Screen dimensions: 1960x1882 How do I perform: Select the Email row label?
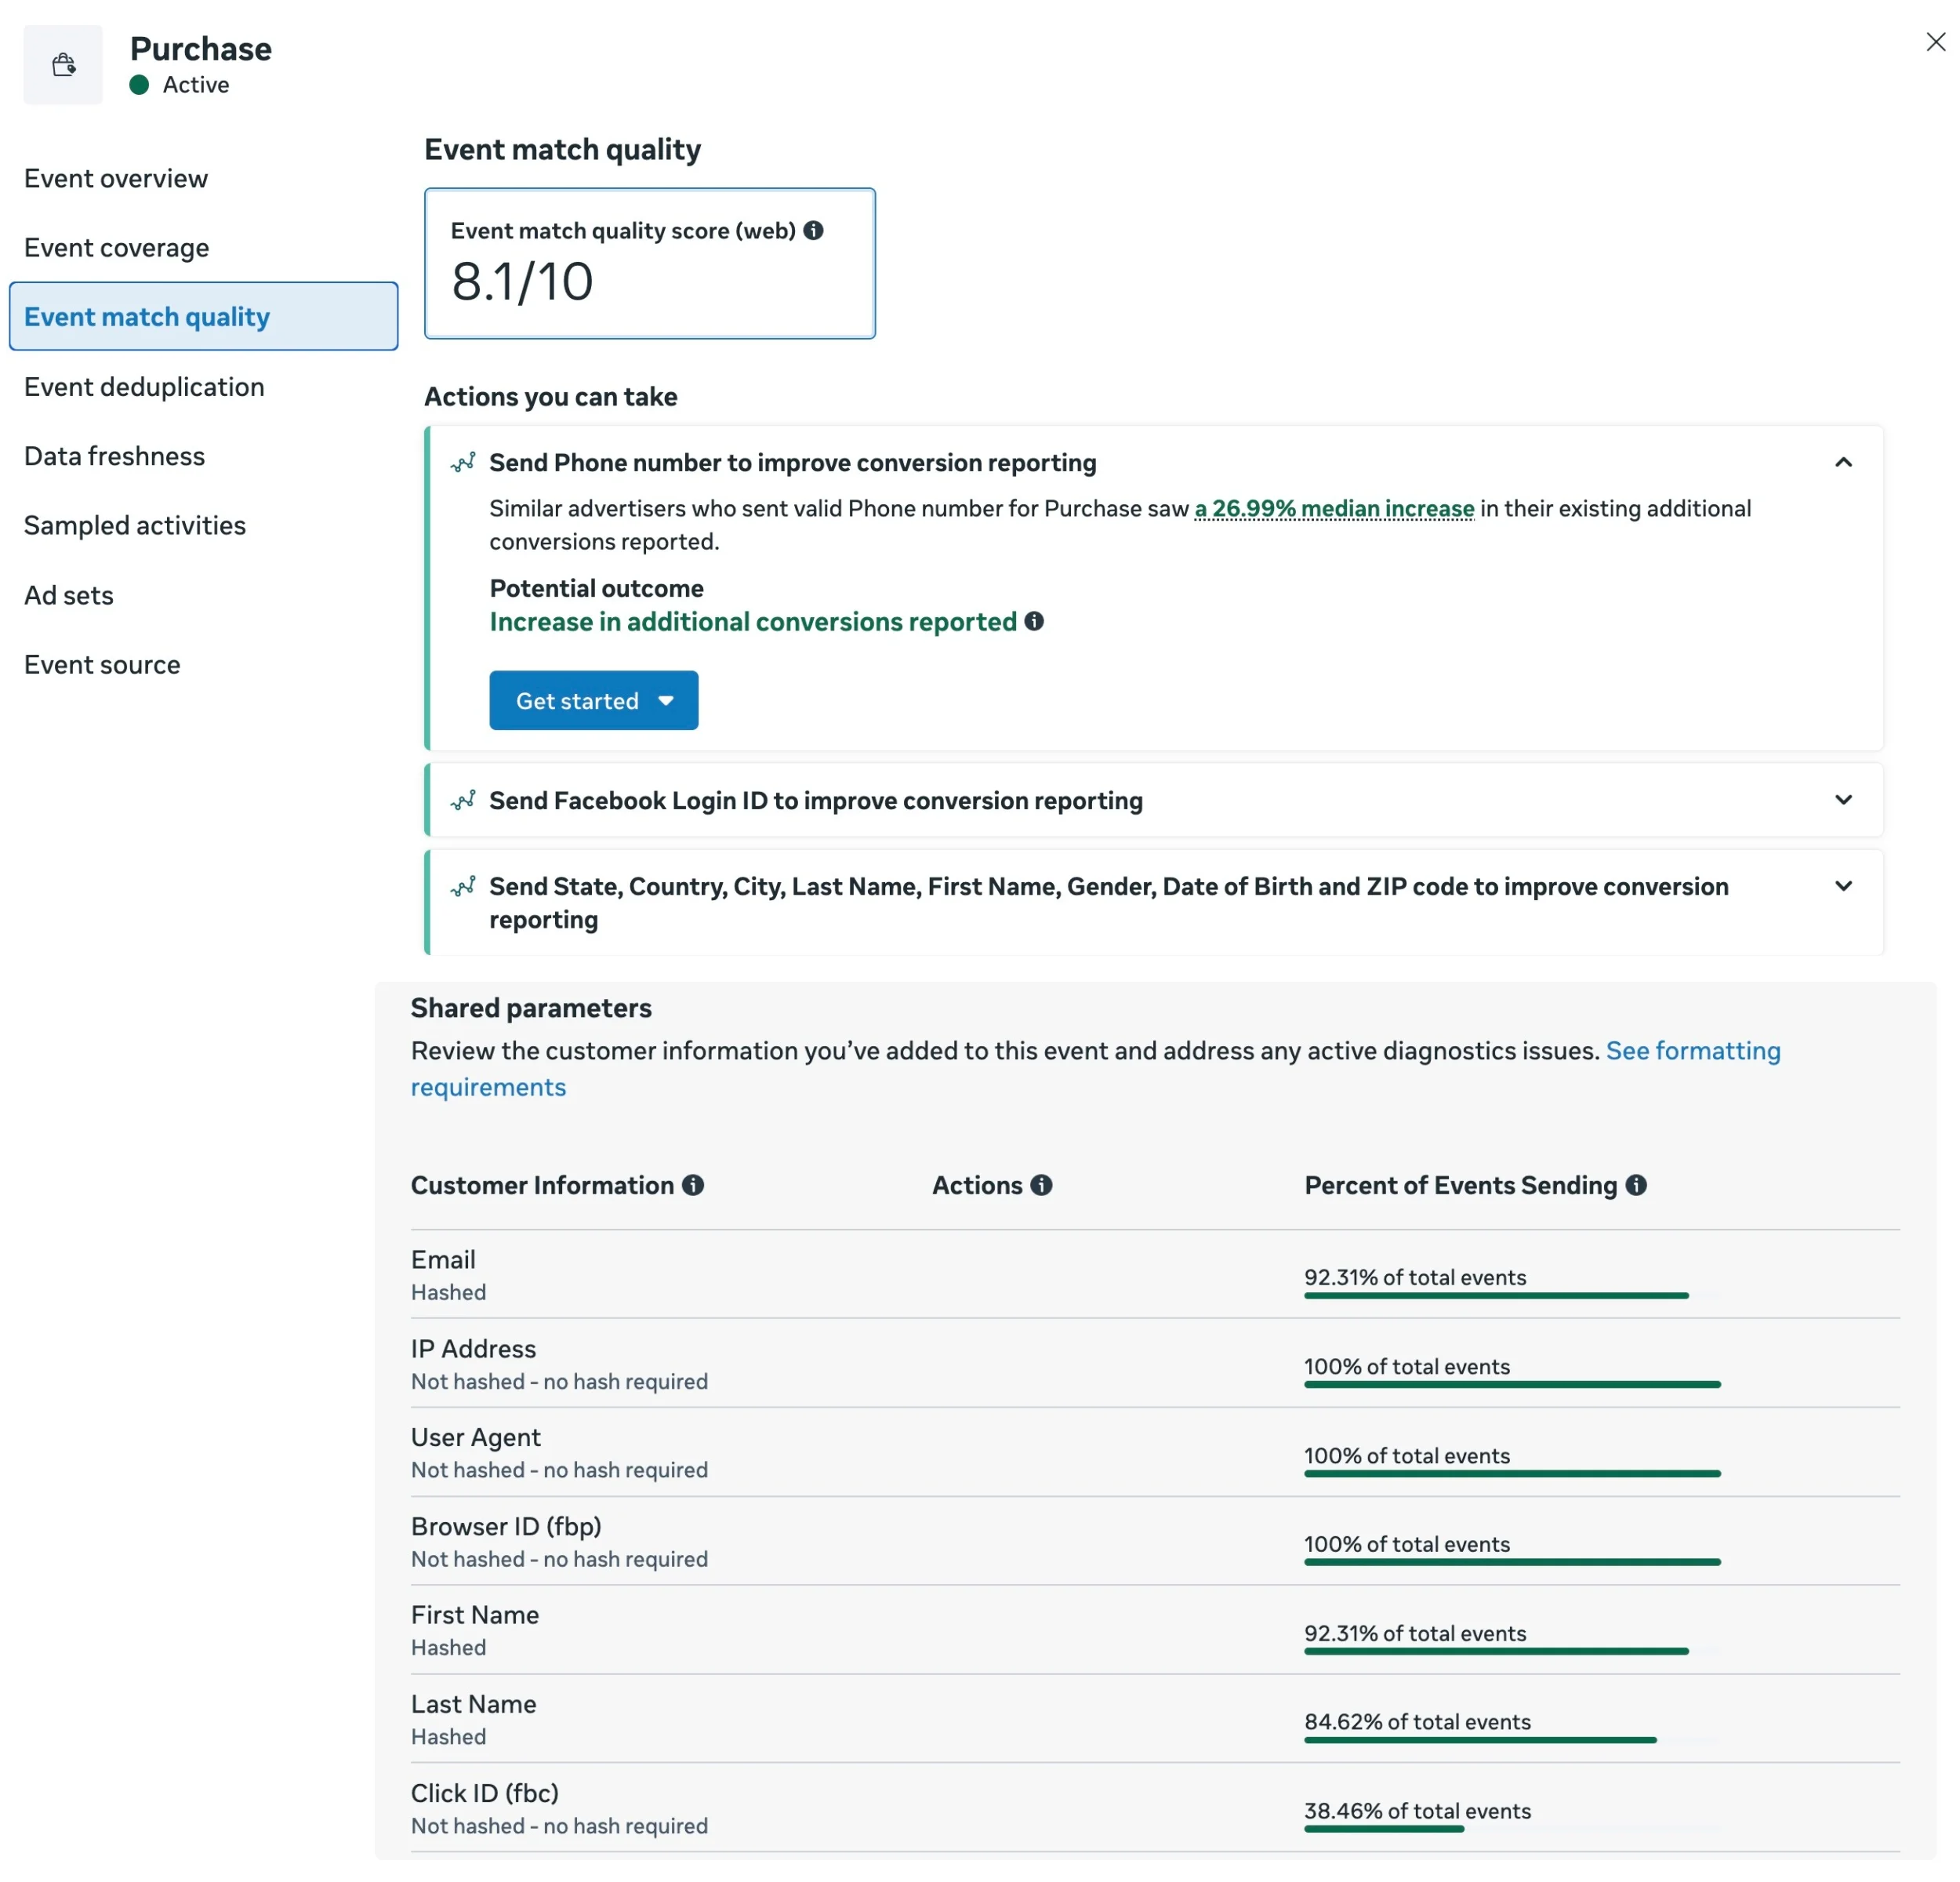(x=443, y=1259)
